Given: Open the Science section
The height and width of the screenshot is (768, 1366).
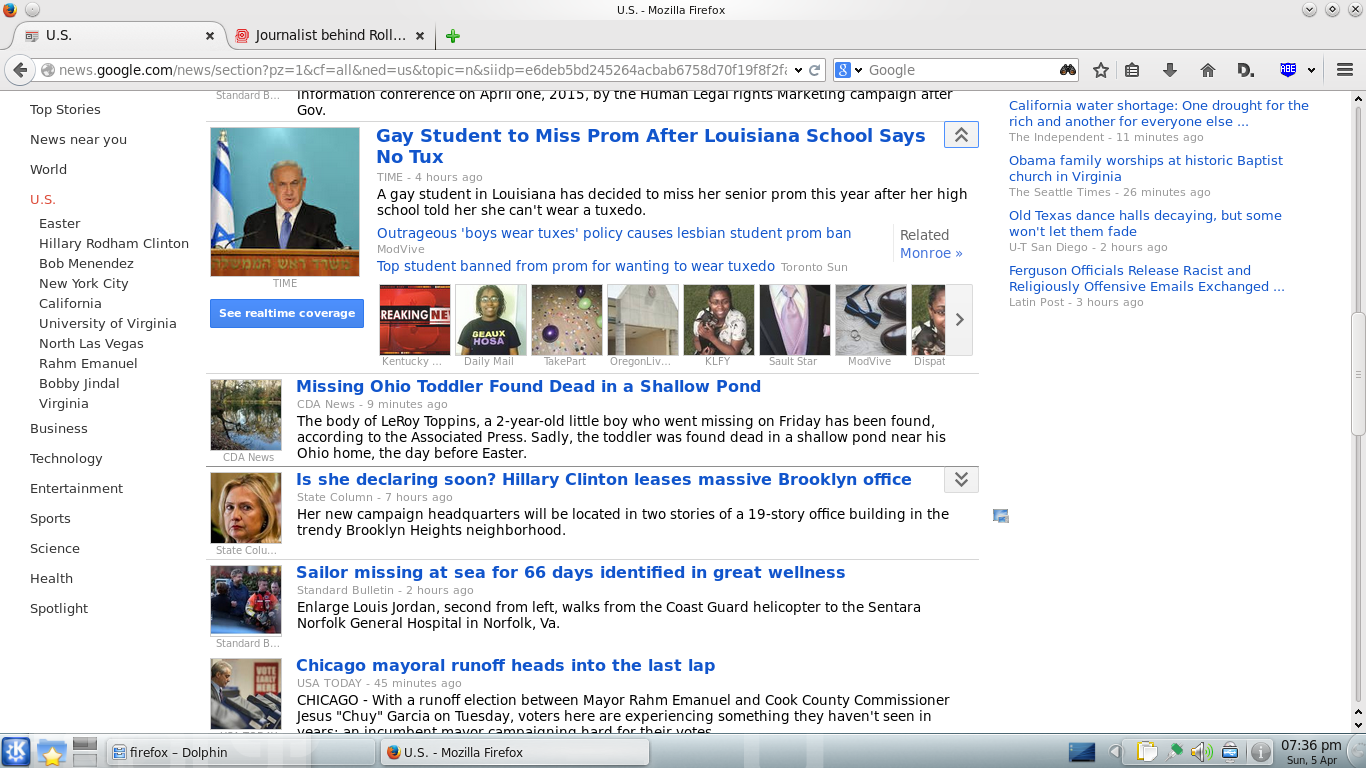Looking at the screenshot, I should (55, 548).
